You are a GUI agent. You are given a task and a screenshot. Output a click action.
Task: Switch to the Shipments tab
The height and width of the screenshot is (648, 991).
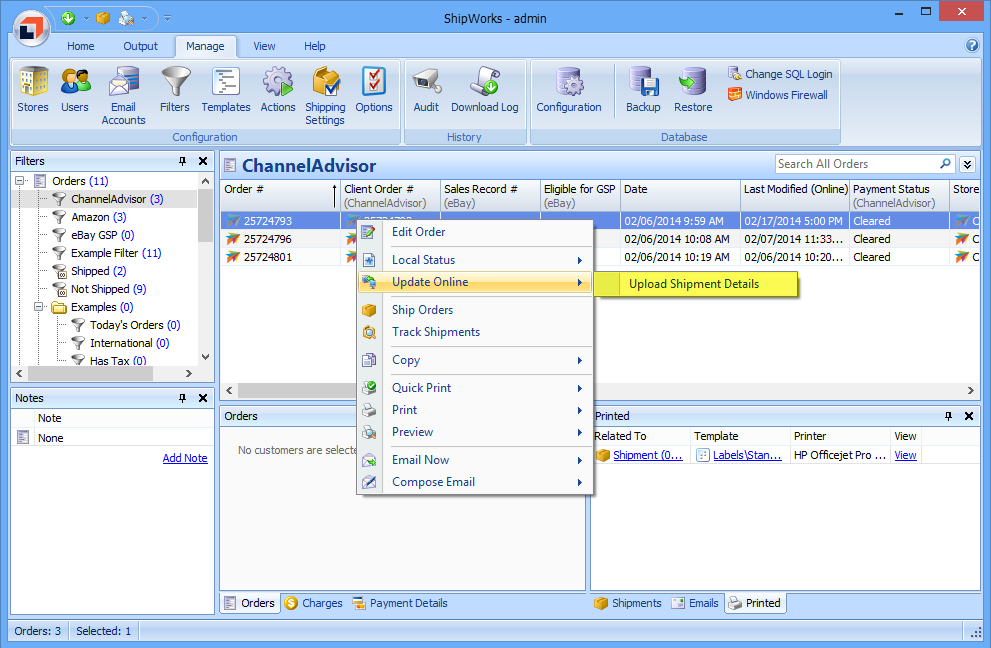[x=628, y=603]
